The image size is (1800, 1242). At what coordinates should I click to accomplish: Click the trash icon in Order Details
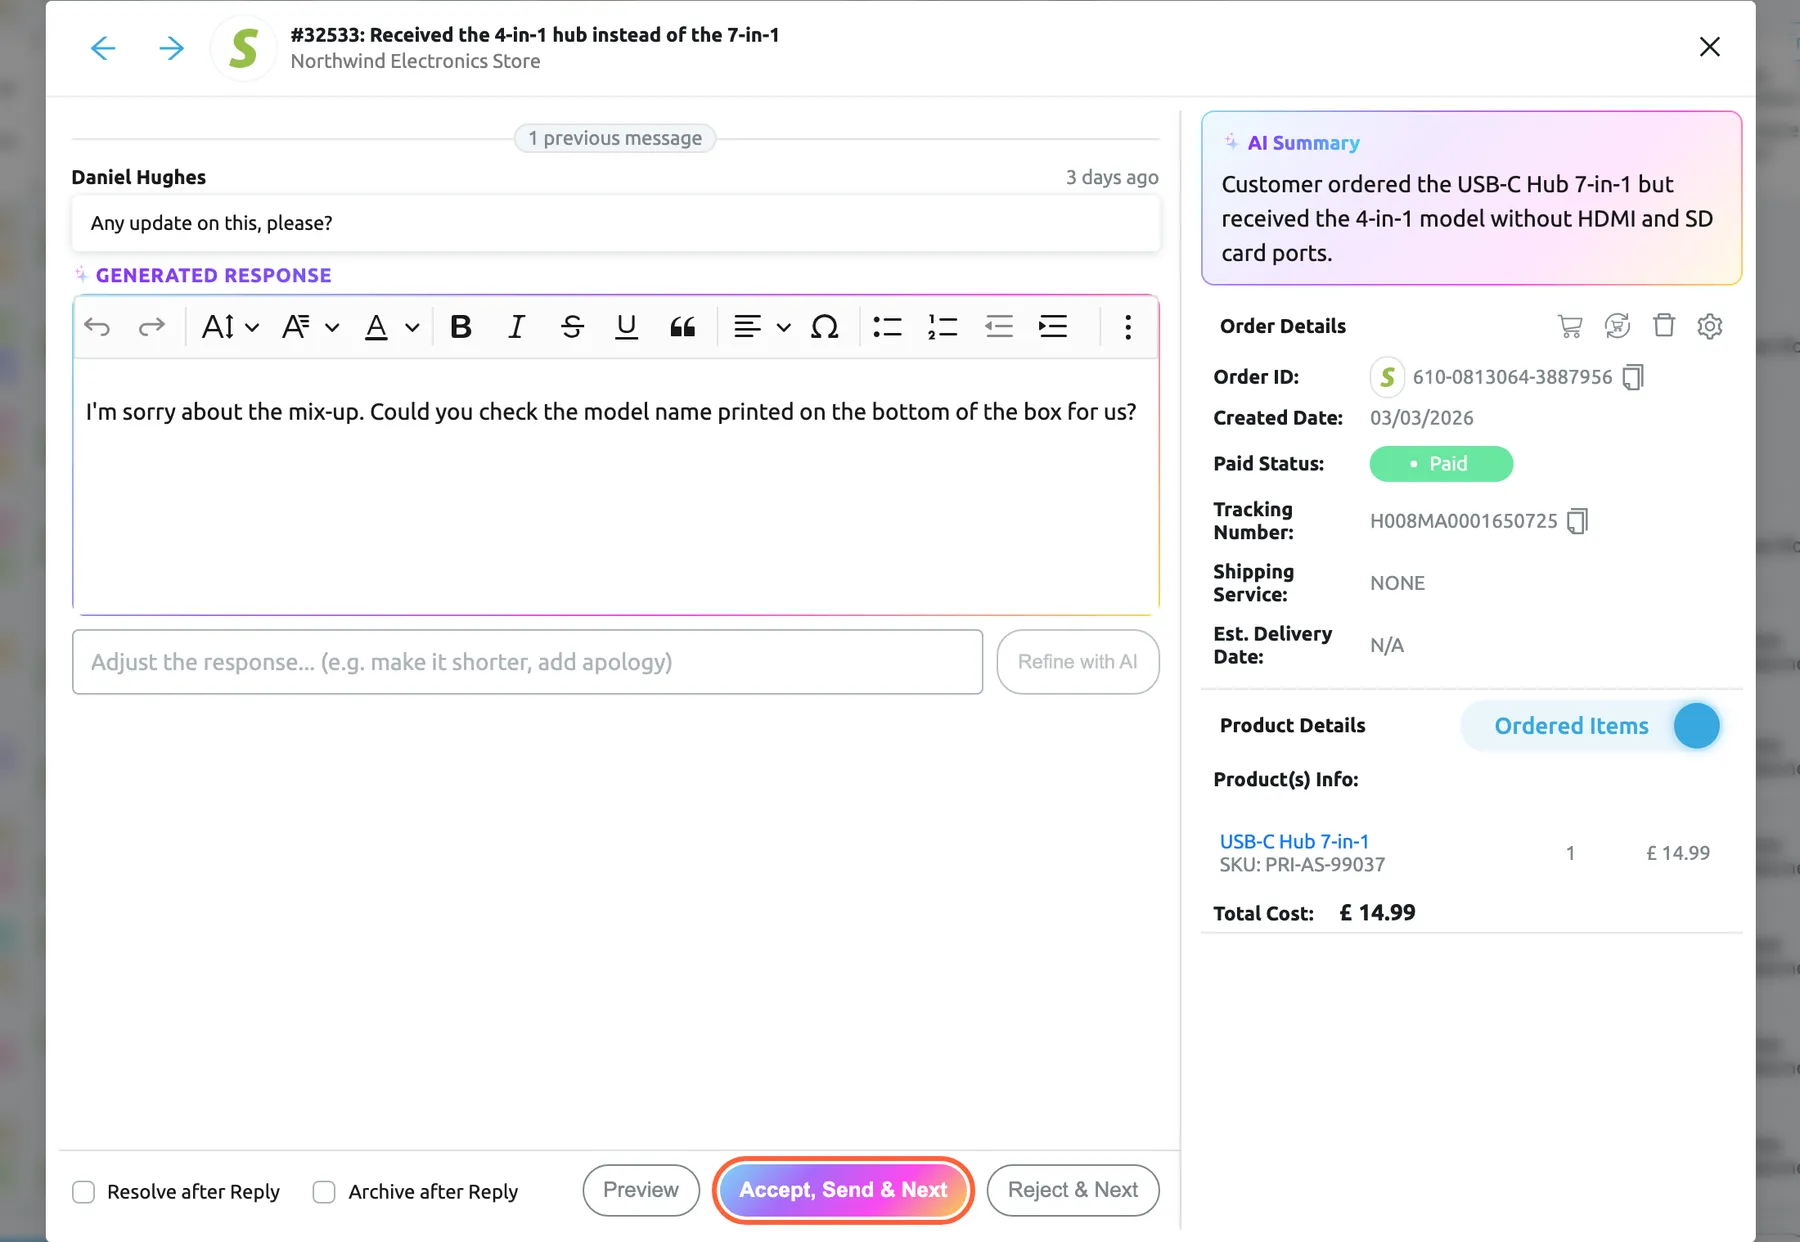[x=1664, y=326]
